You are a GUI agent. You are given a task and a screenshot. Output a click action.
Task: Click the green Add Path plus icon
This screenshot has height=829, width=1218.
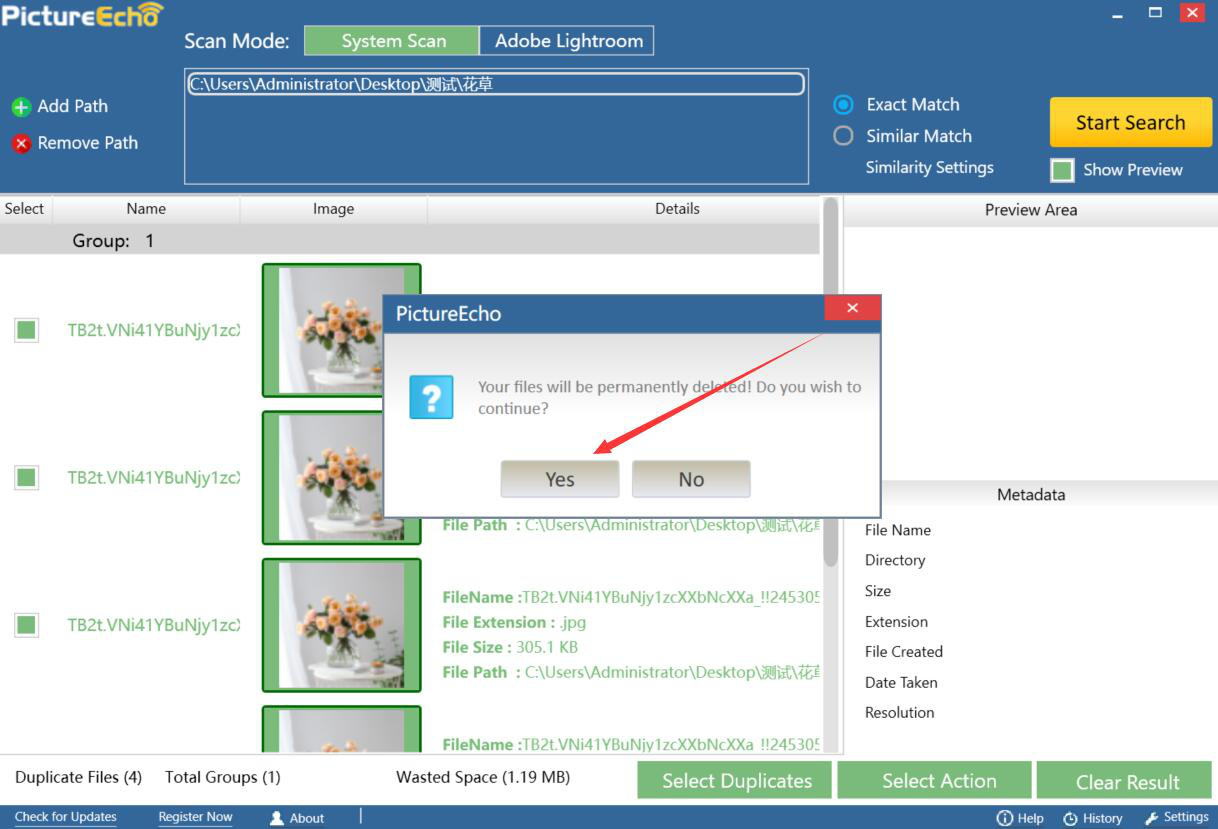(x=21, y=107)
